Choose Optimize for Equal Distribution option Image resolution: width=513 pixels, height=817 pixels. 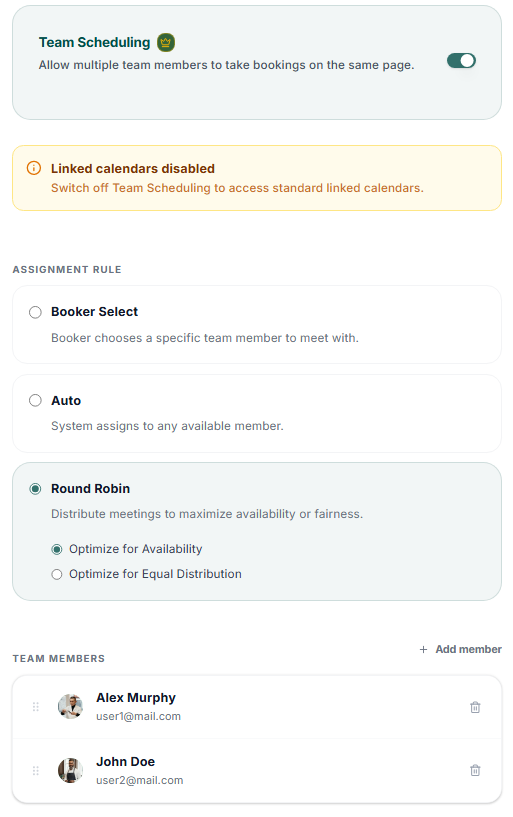click(57, 574)
